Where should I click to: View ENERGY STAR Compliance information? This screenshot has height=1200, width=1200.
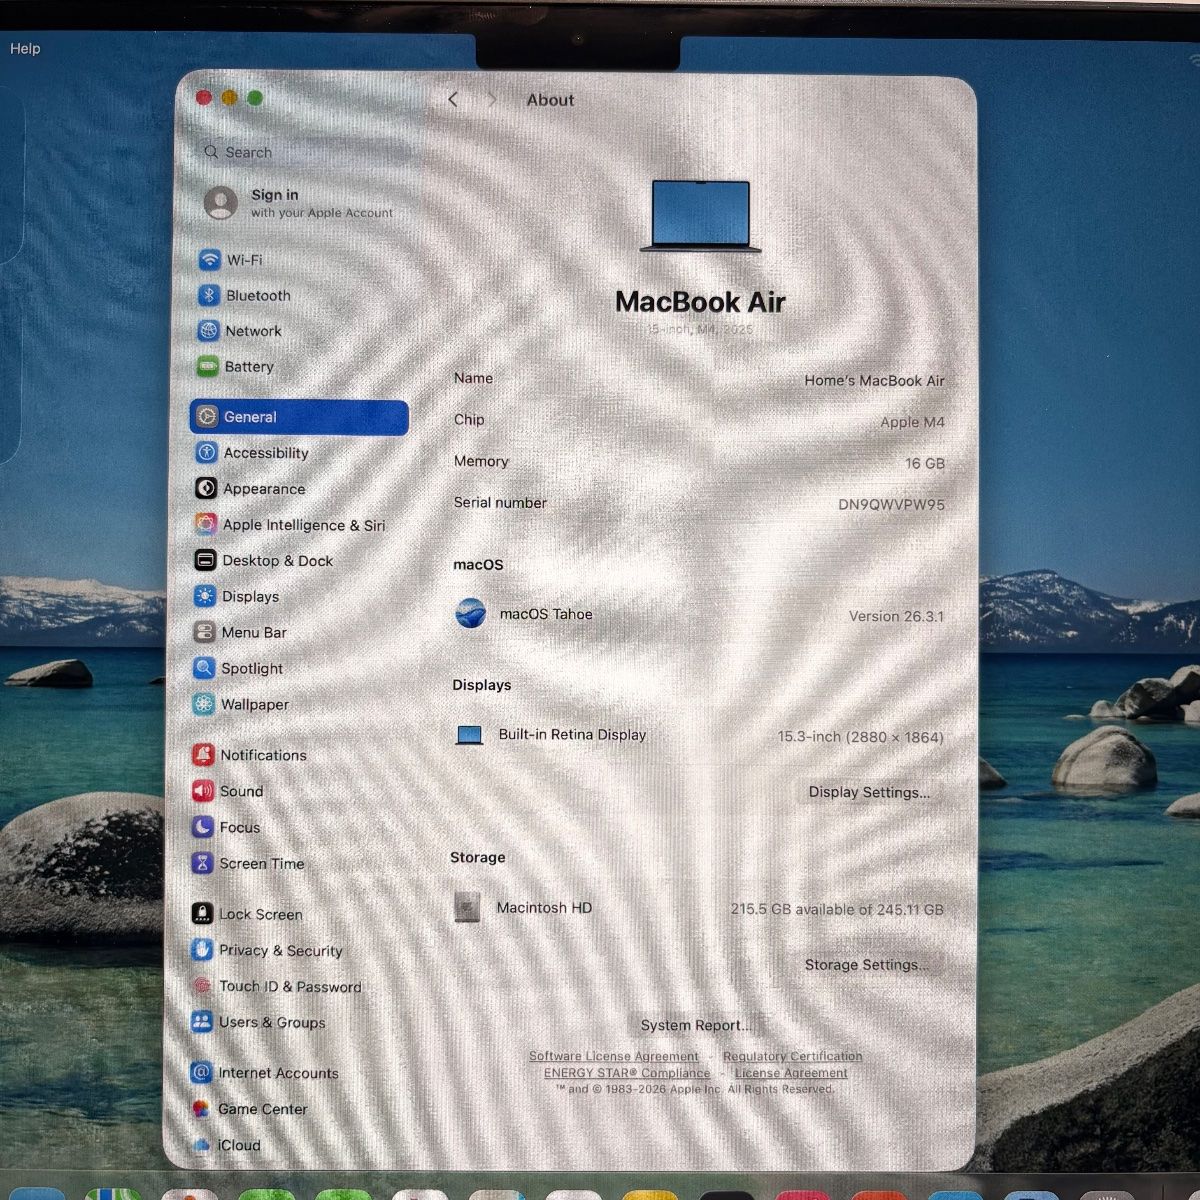pos(627,1072)
